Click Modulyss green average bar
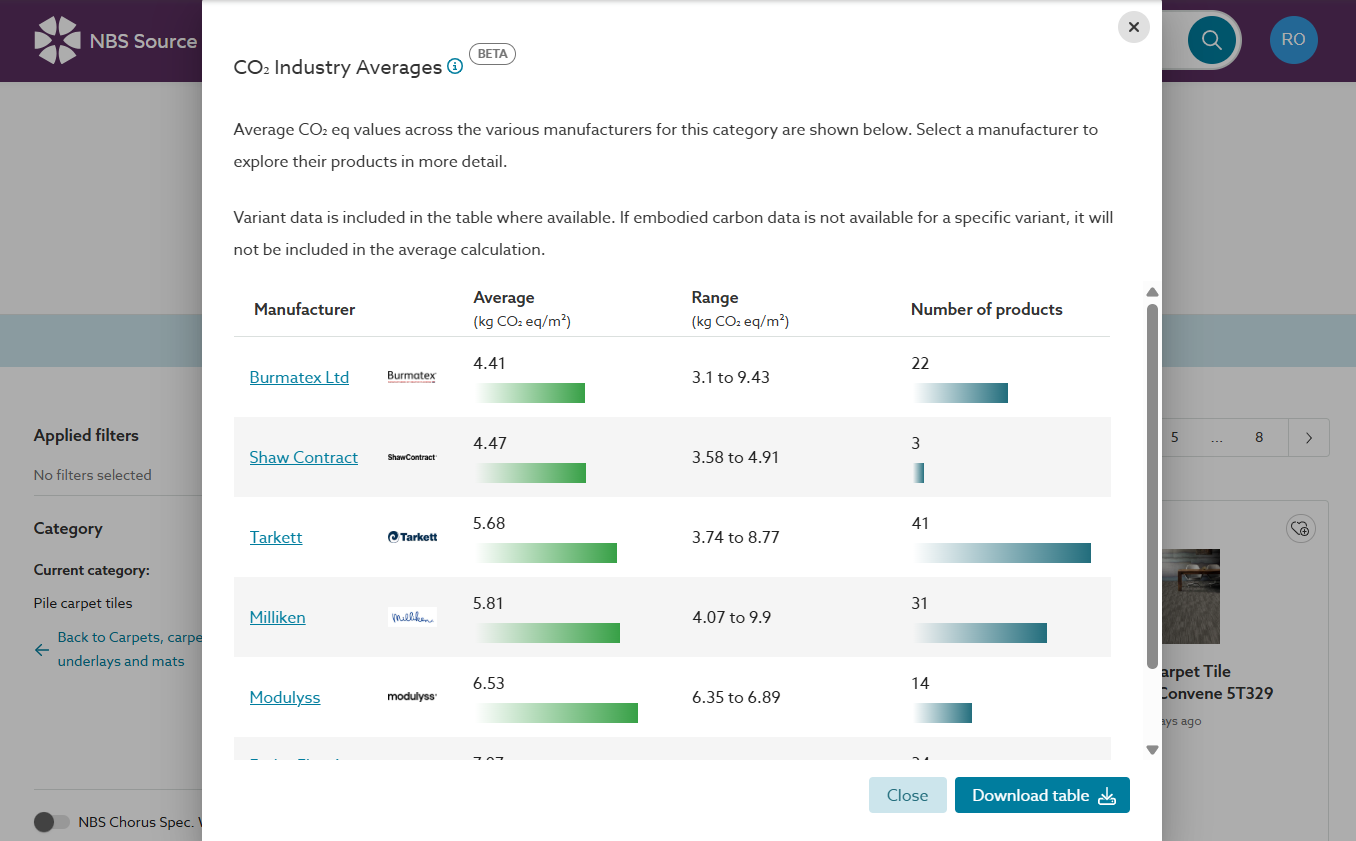The height and width of the screenshot is (841, 1356). coord(556,713)
